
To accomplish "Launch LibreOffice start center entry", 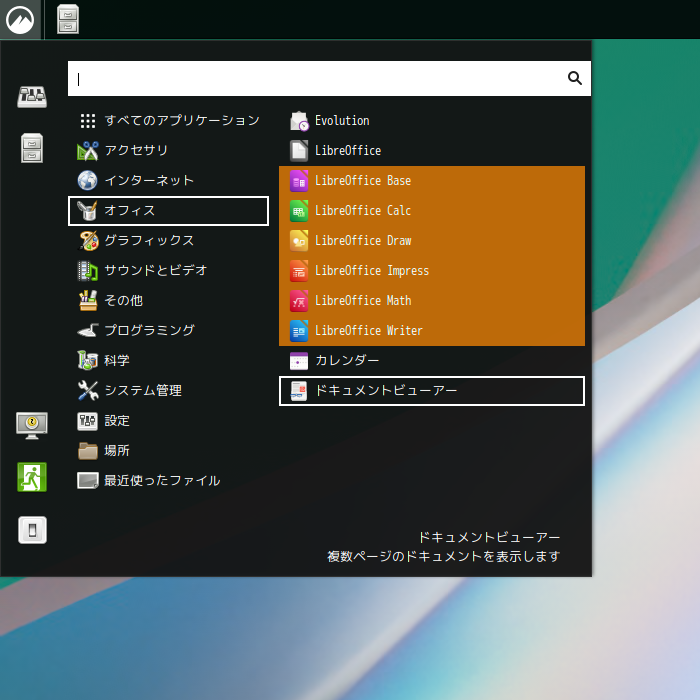I will (x=432, y=150).
